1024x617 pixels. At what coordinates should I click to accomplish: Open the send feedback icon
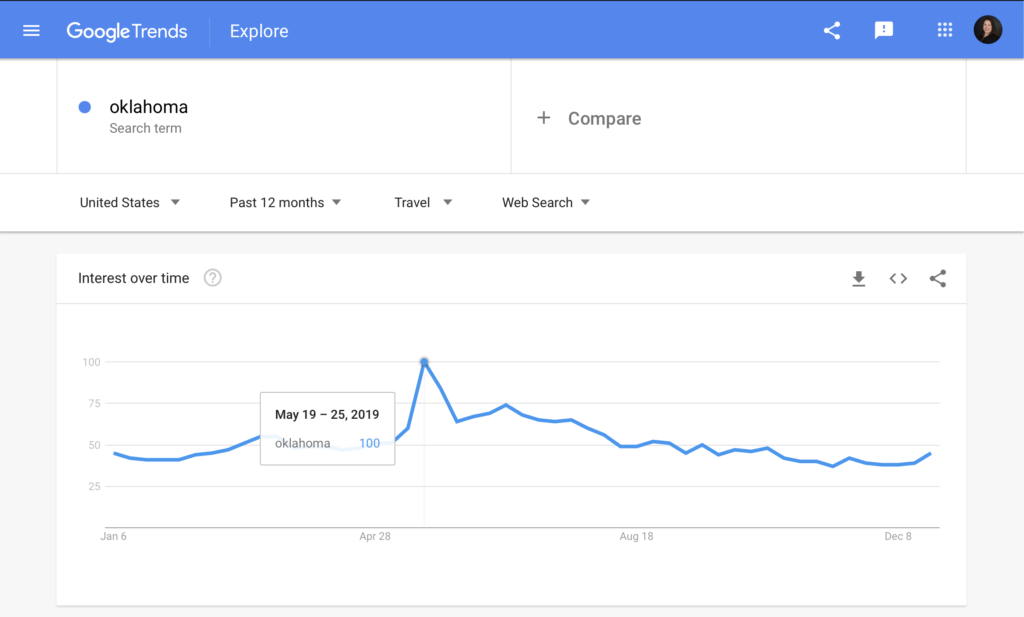(884, 30)
